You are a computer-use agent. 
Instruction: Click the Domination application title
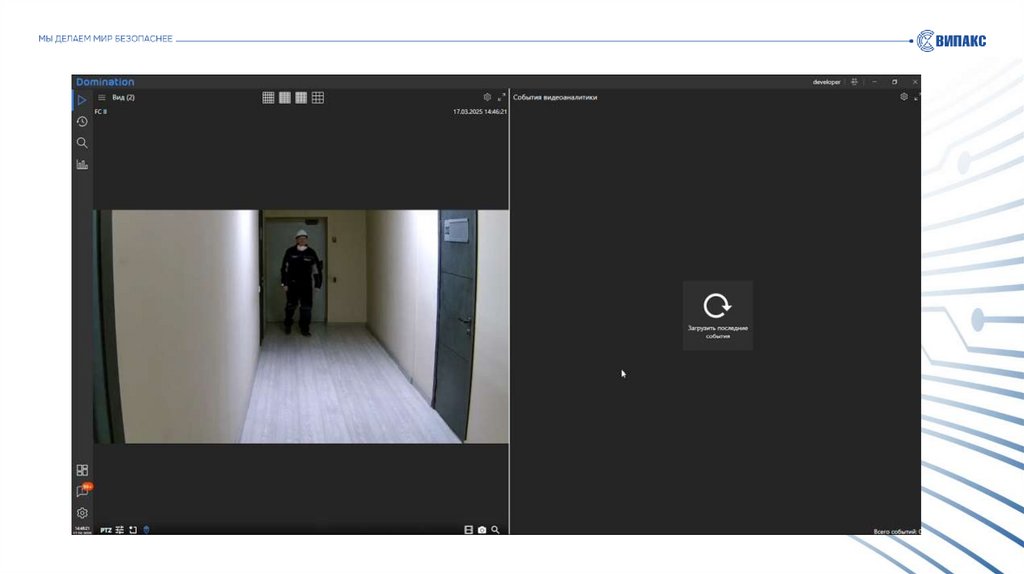105,82
